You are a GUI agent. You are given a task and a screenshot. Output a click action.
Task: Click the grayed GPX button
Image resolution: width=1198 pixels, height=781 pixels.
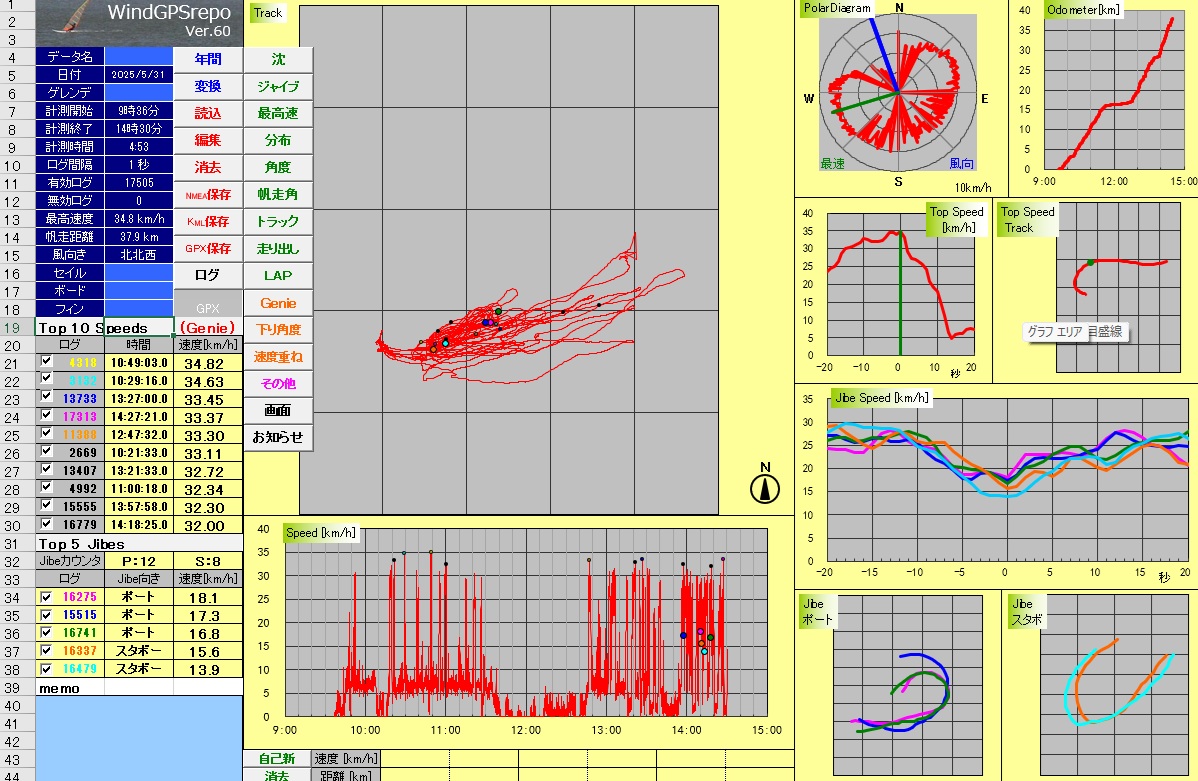coord(208,303)
